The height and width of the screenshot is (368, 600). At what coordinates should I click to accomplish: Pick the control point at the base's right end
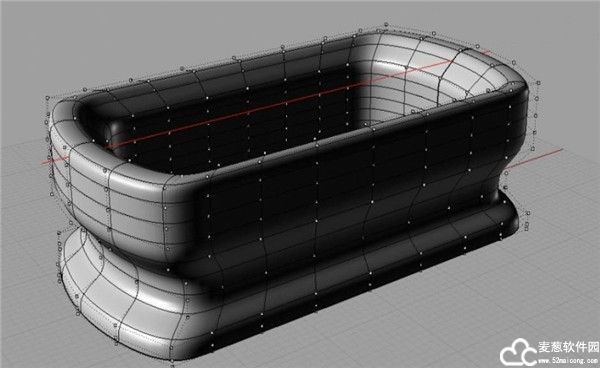coord(528,213)
